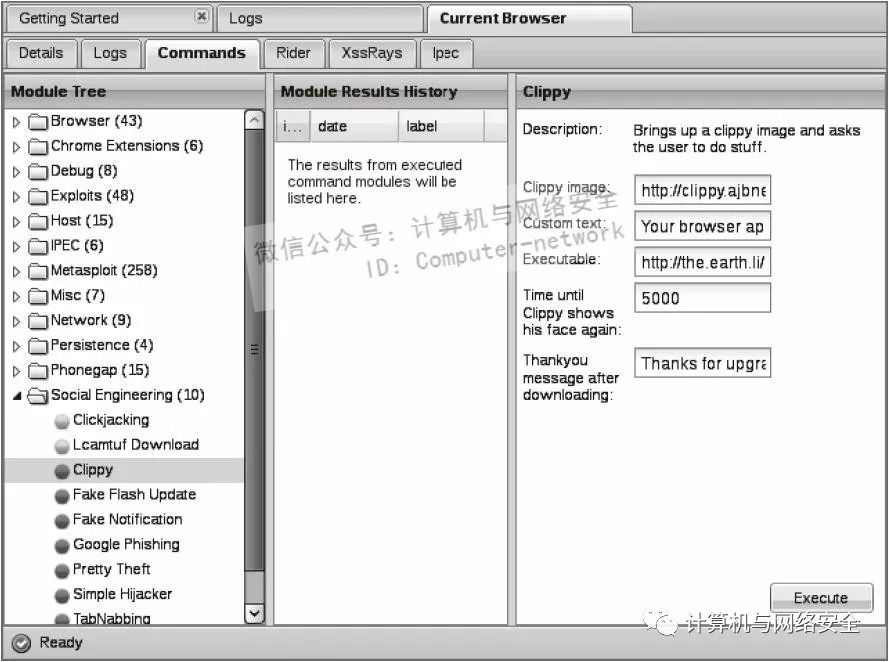The image size is (889, 662).
Task: Click the Ready status checkmark icon
Action: (x=21, y=643)
